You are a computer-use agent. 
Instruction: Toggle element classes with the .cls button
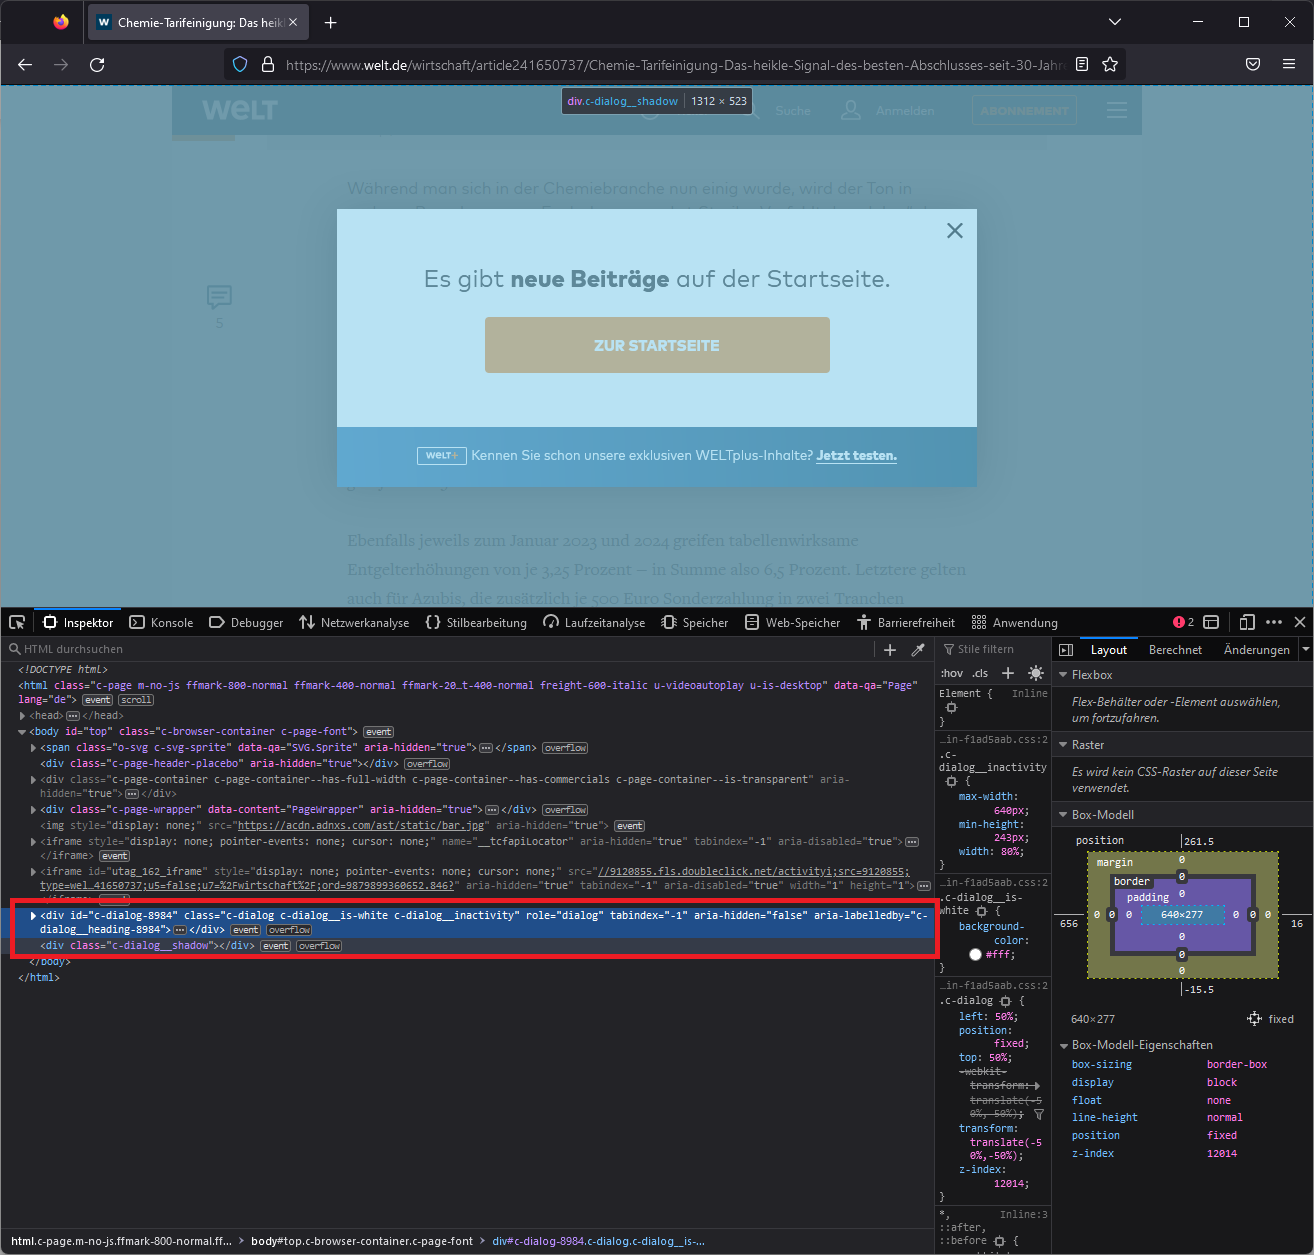point(978,673)
